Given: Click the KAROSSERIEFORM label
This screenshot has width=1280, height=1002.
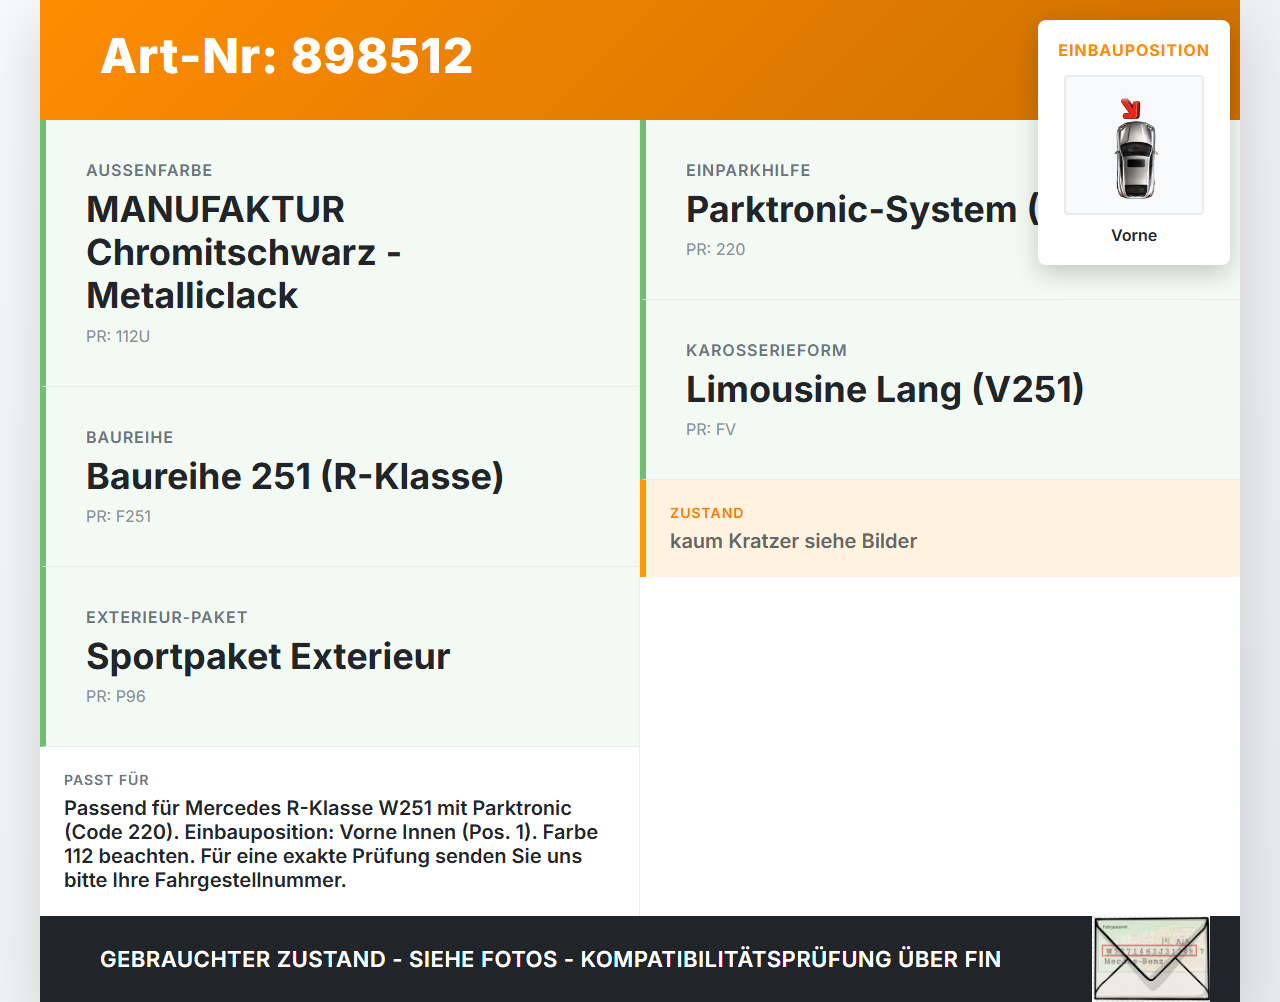Looking at the screenshot, I should [x=766, y=350].
